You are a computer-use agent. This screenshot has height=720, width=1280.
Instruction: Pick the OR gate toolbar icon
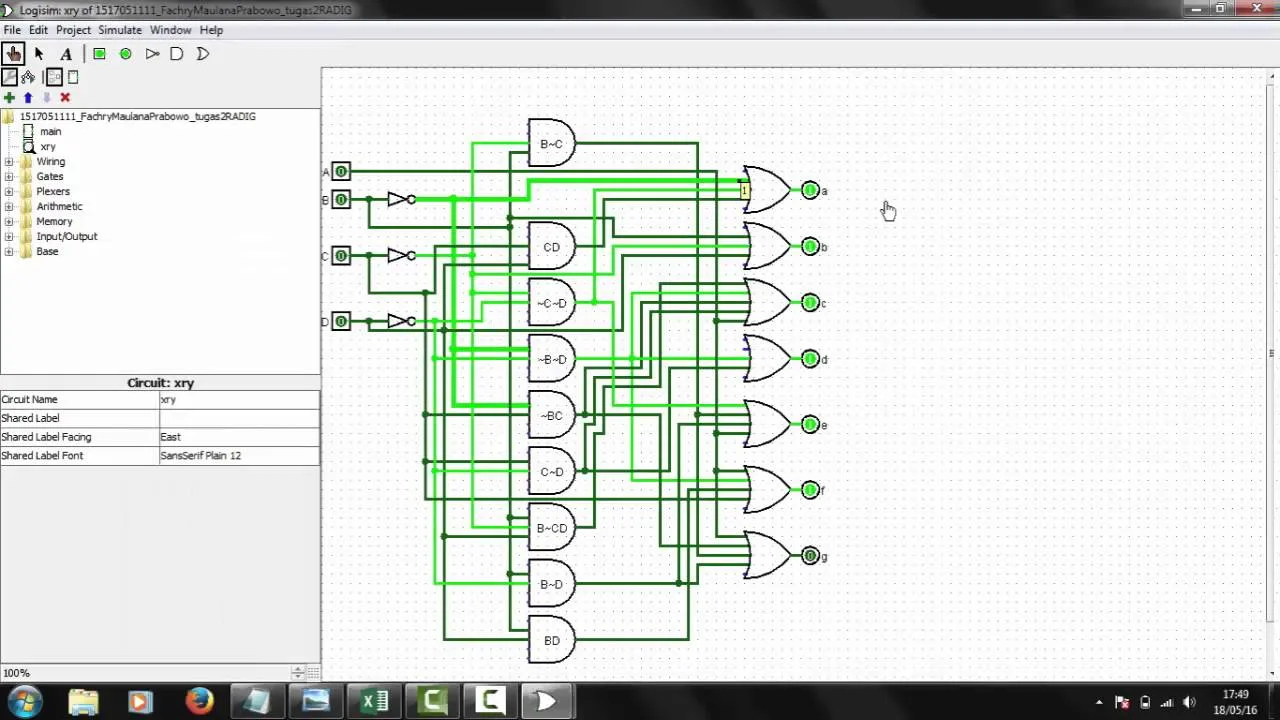(203, 54)
